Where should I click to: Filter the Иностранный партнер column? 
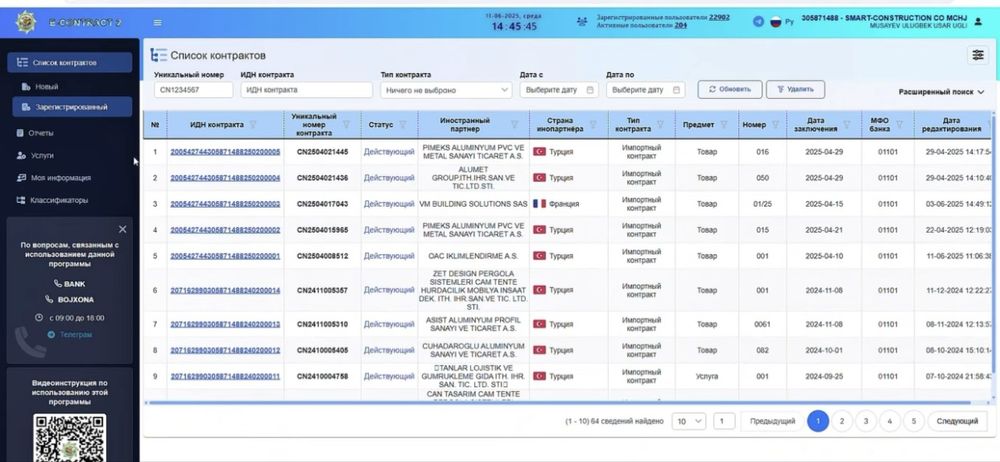[x=514, y=124]
